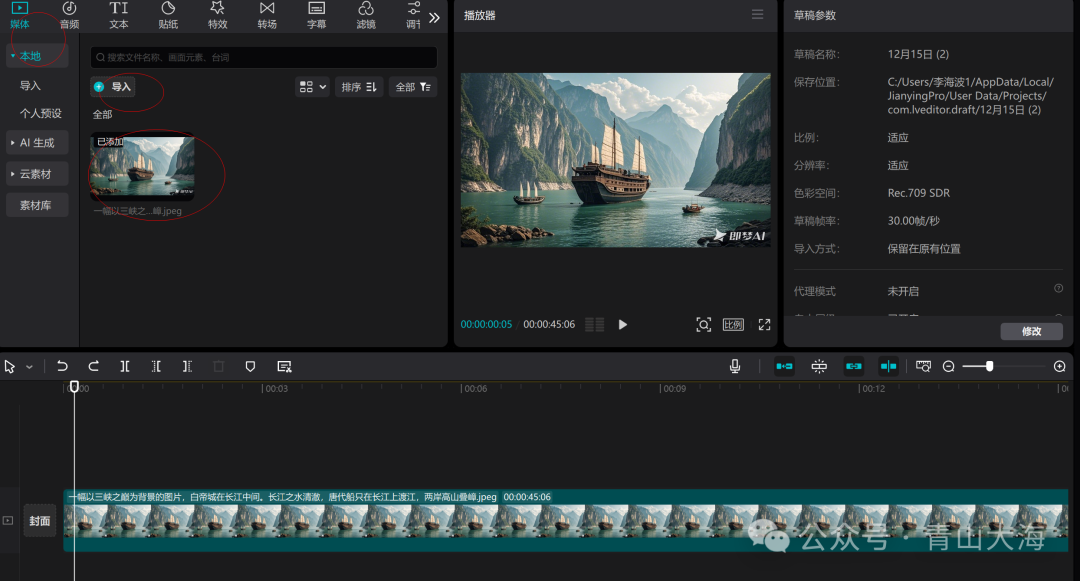Click the 修改 button in draft parameters
The height and width of the screenshot is (581, 1080).
click(1031, 331)
